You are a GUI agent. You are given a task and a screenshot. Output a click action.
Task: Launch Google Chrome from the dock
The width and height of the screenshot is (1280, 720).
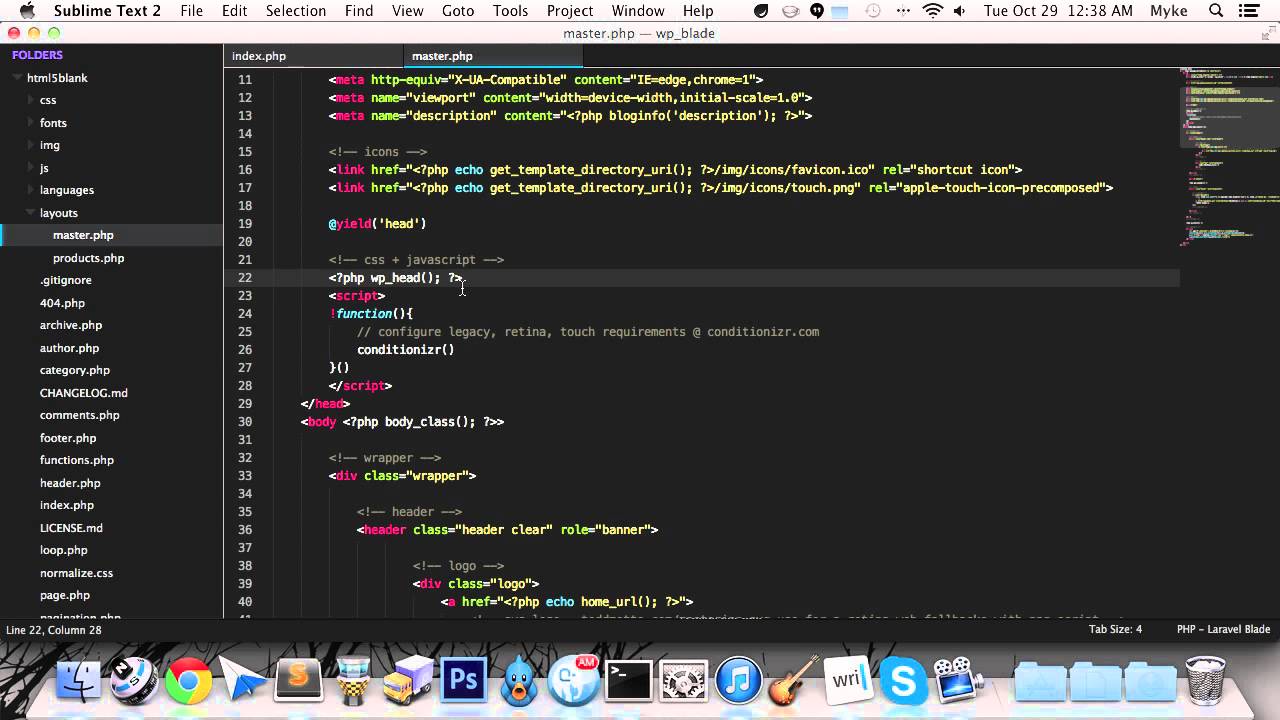click(188, 682)
